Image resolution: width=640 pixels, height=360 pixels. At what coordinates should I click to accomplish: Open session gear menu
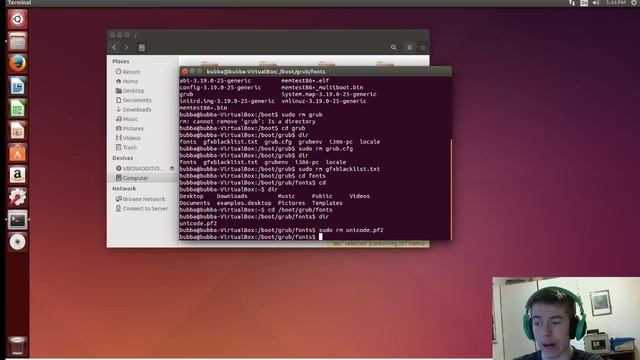click(635, 3)
